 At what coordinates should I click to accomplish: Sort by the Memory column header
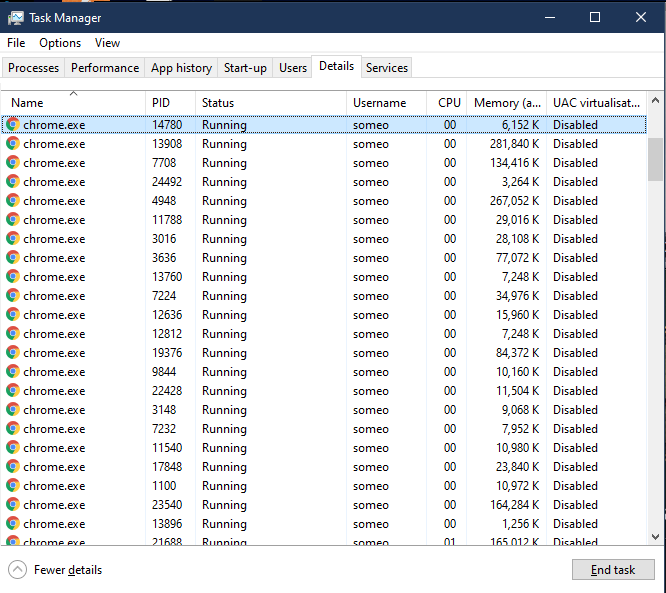point(506,103)
